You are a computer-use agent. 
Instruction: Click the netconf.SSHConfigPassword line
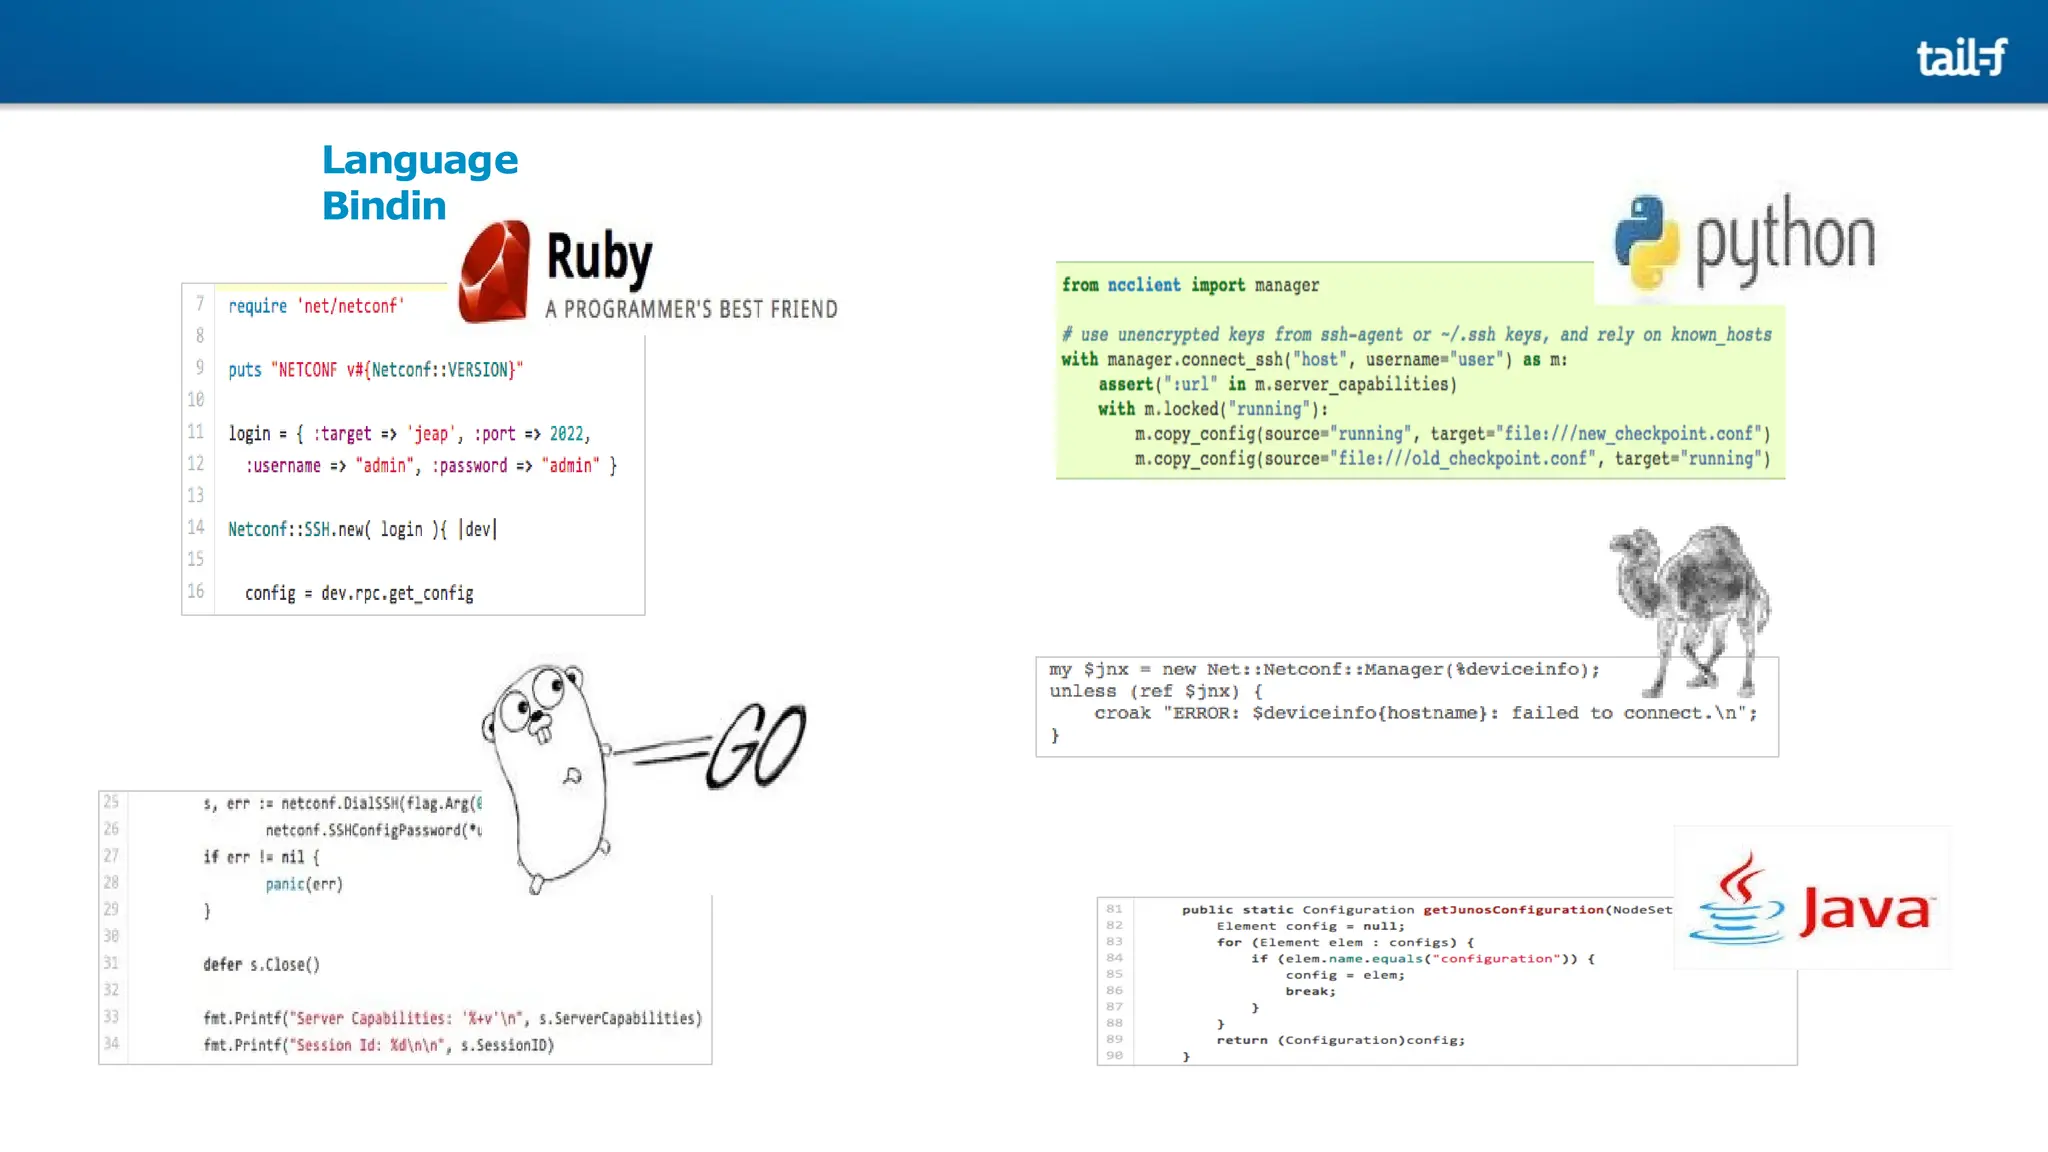click(373, 830)
